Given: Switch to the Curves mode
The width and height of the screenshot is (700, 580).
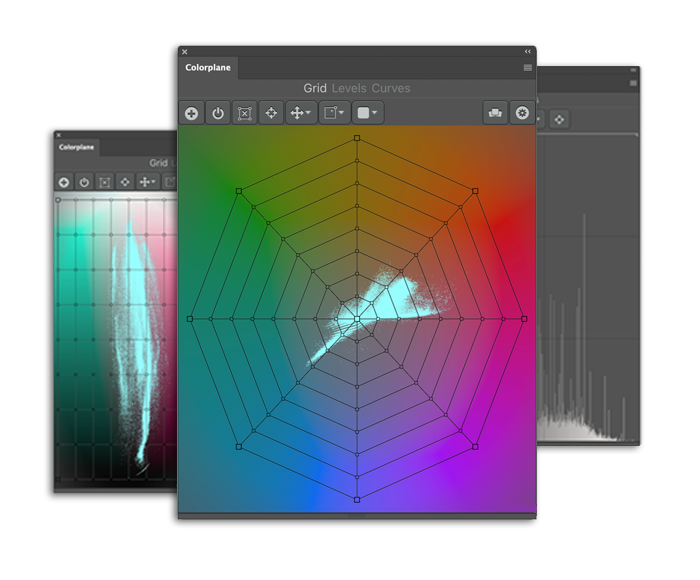Looking at the screenshot, I should (391, 88).
